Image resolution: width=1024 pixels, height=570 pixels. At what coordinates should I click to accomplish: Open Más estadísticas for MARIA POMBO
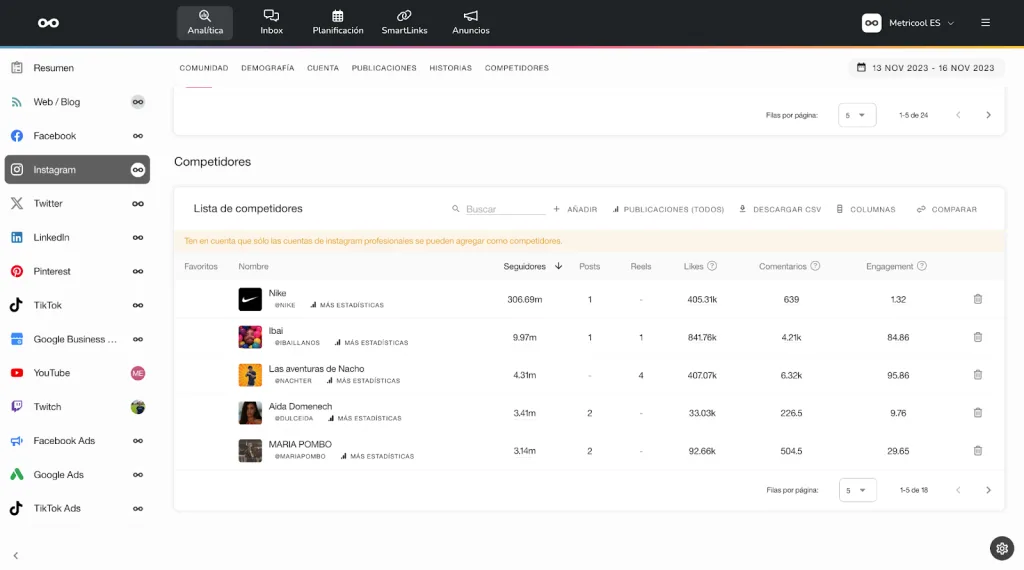[x=377, y=456]
